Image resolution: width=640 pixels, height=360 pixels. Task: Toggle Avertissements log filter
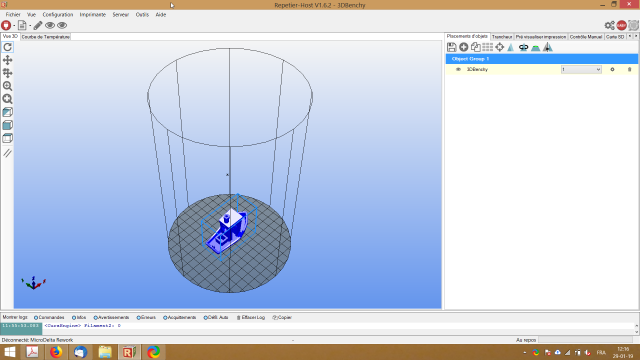coord(111,318)
